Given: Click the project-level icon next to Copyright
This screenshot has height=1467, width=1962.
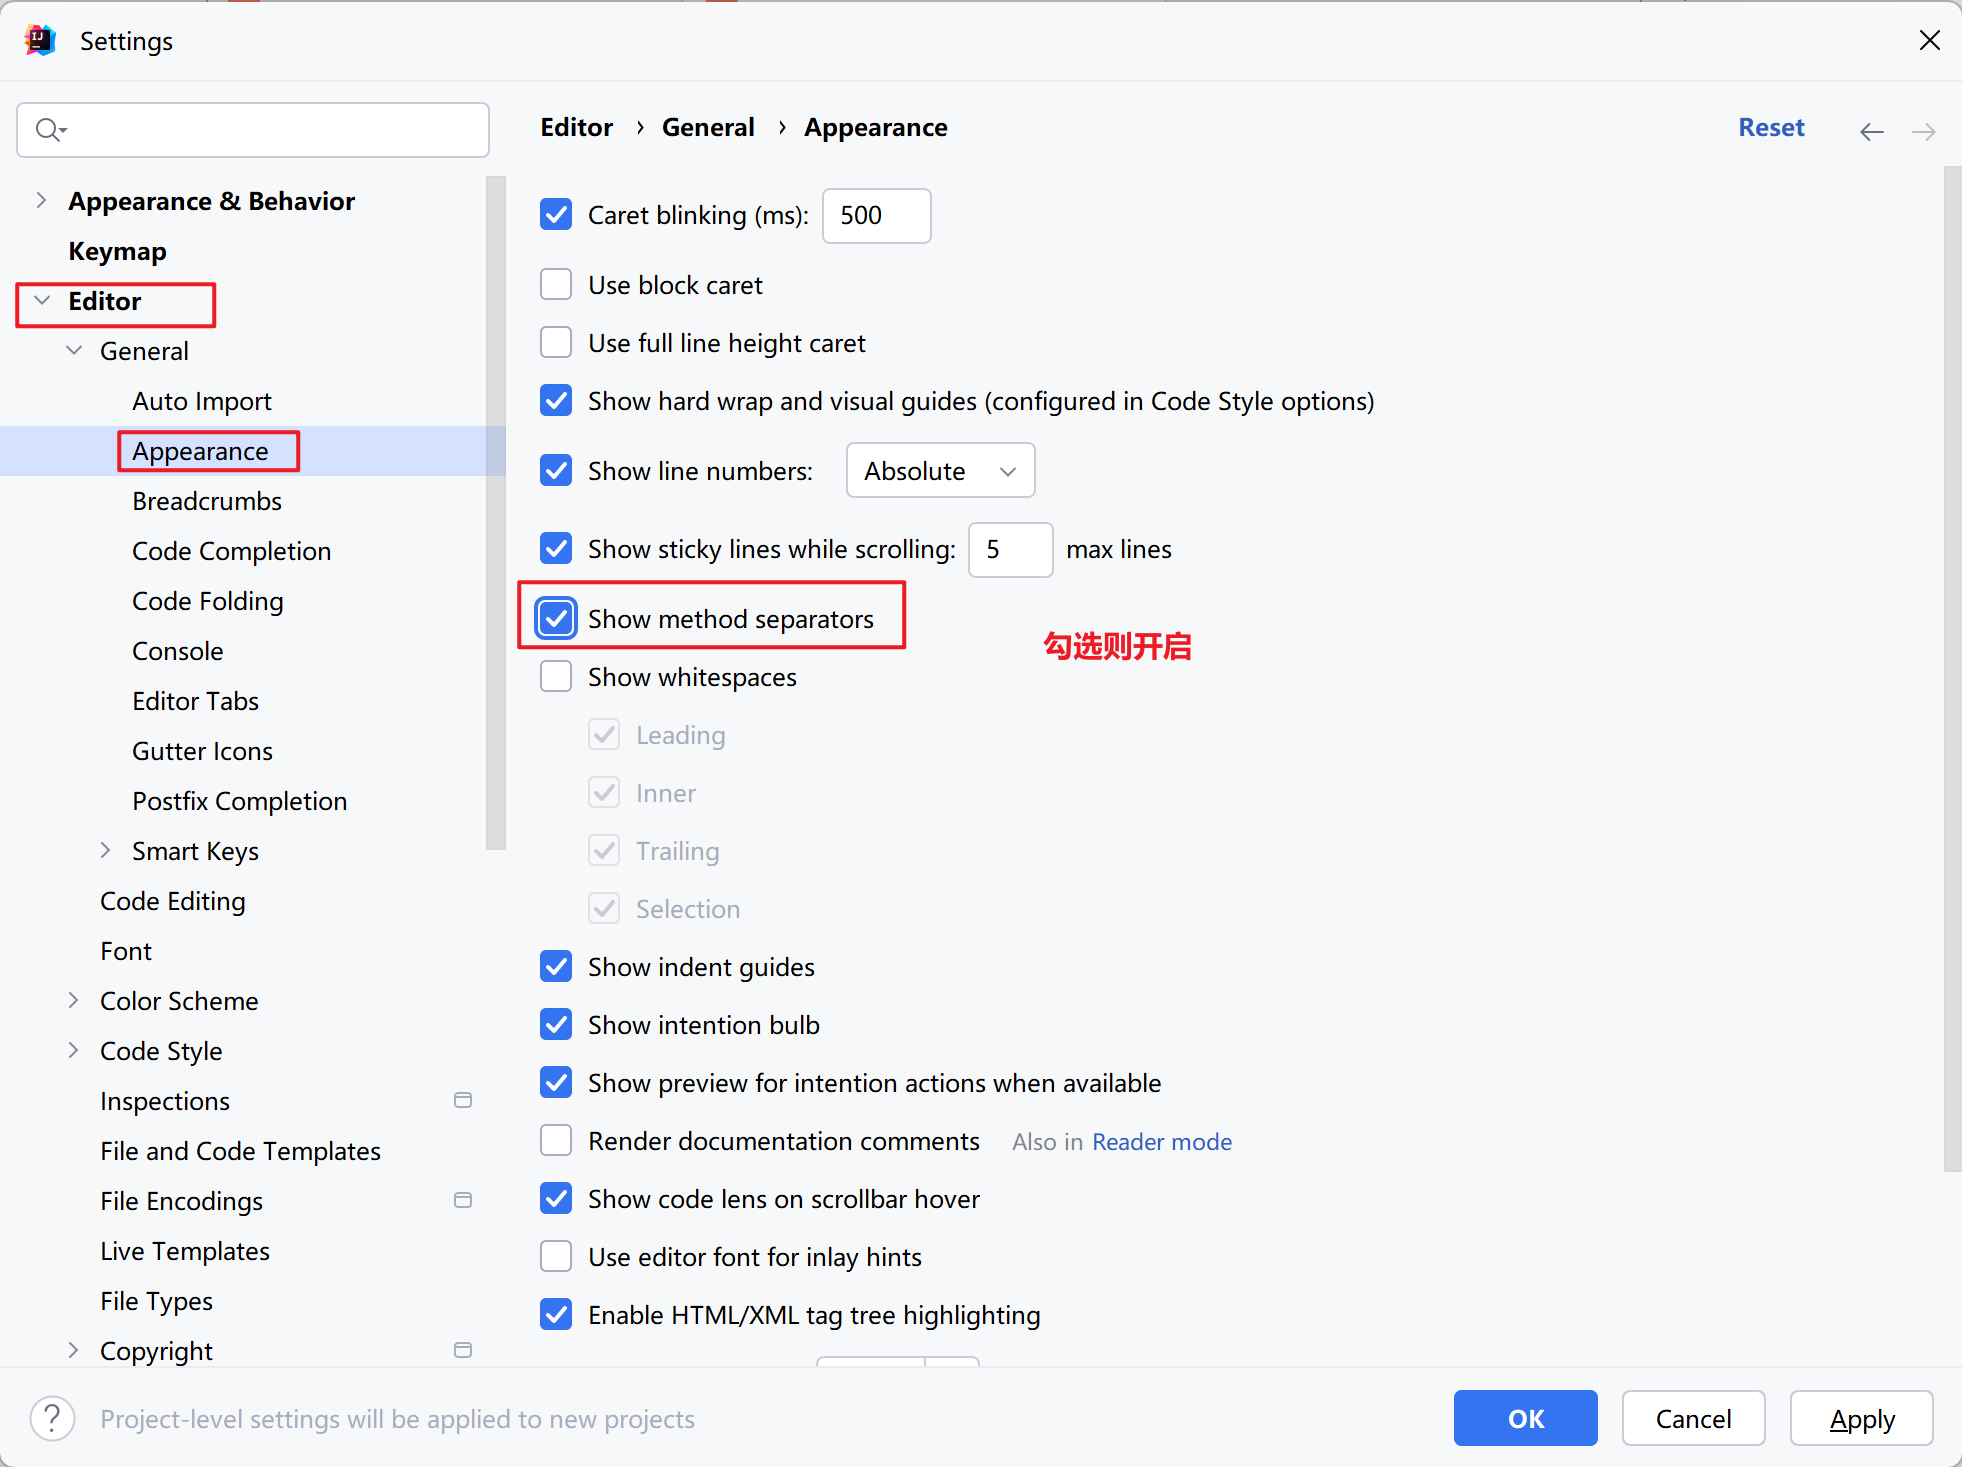Looking at the screenshot, I should (462, 1350).
